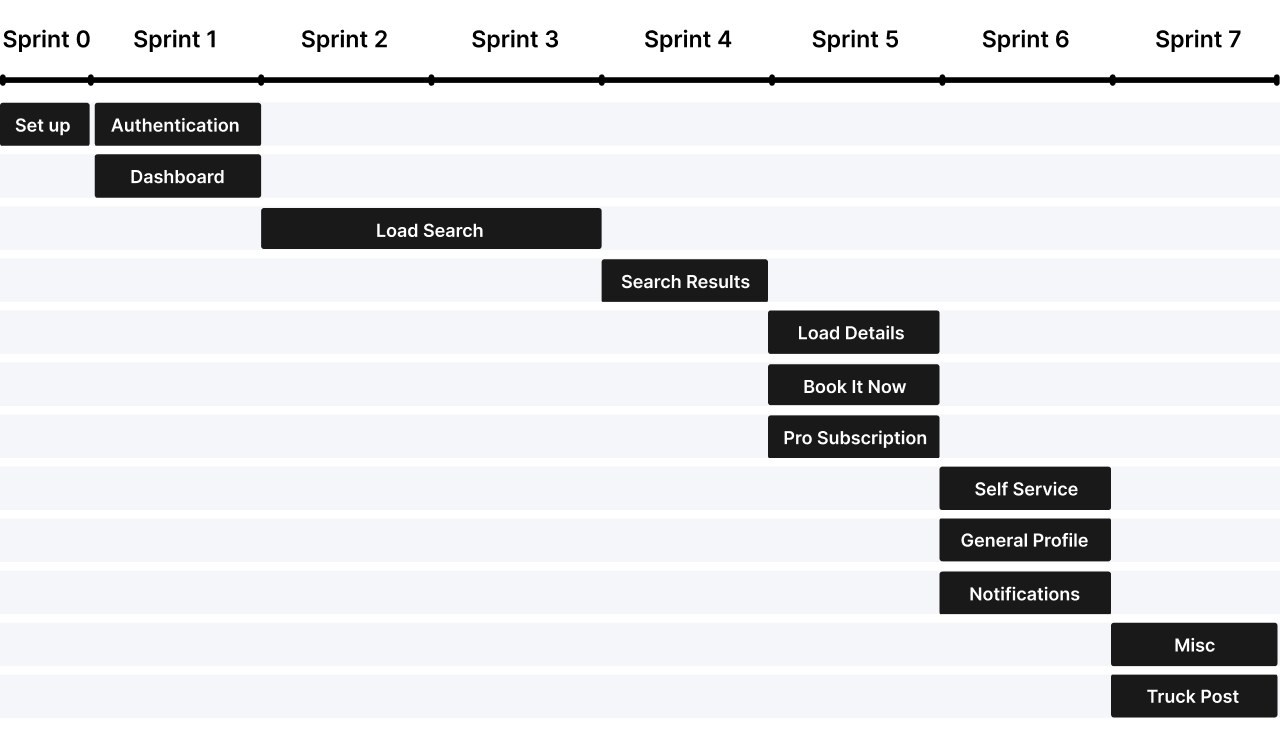Select the Sprint 5 timeline header
Image resolution: width=1280 pixels, height=747 pixels.
855,40
